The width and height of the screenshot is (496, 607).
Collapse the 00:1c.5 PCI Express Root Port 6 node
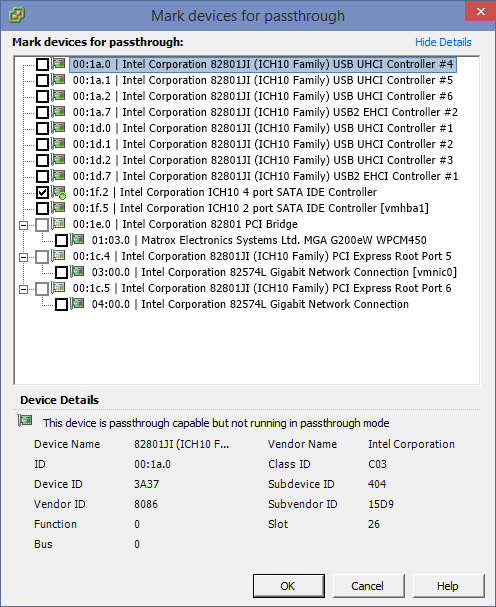[24, 289]
